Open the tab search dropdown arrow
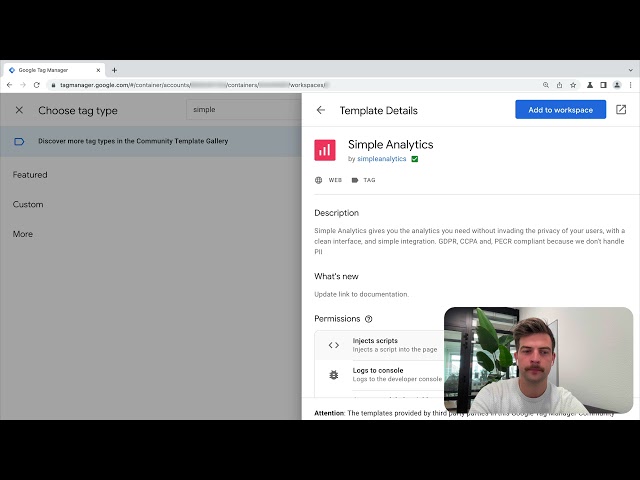The height and width of the screenshot is (480, 640). coord(631,70)
